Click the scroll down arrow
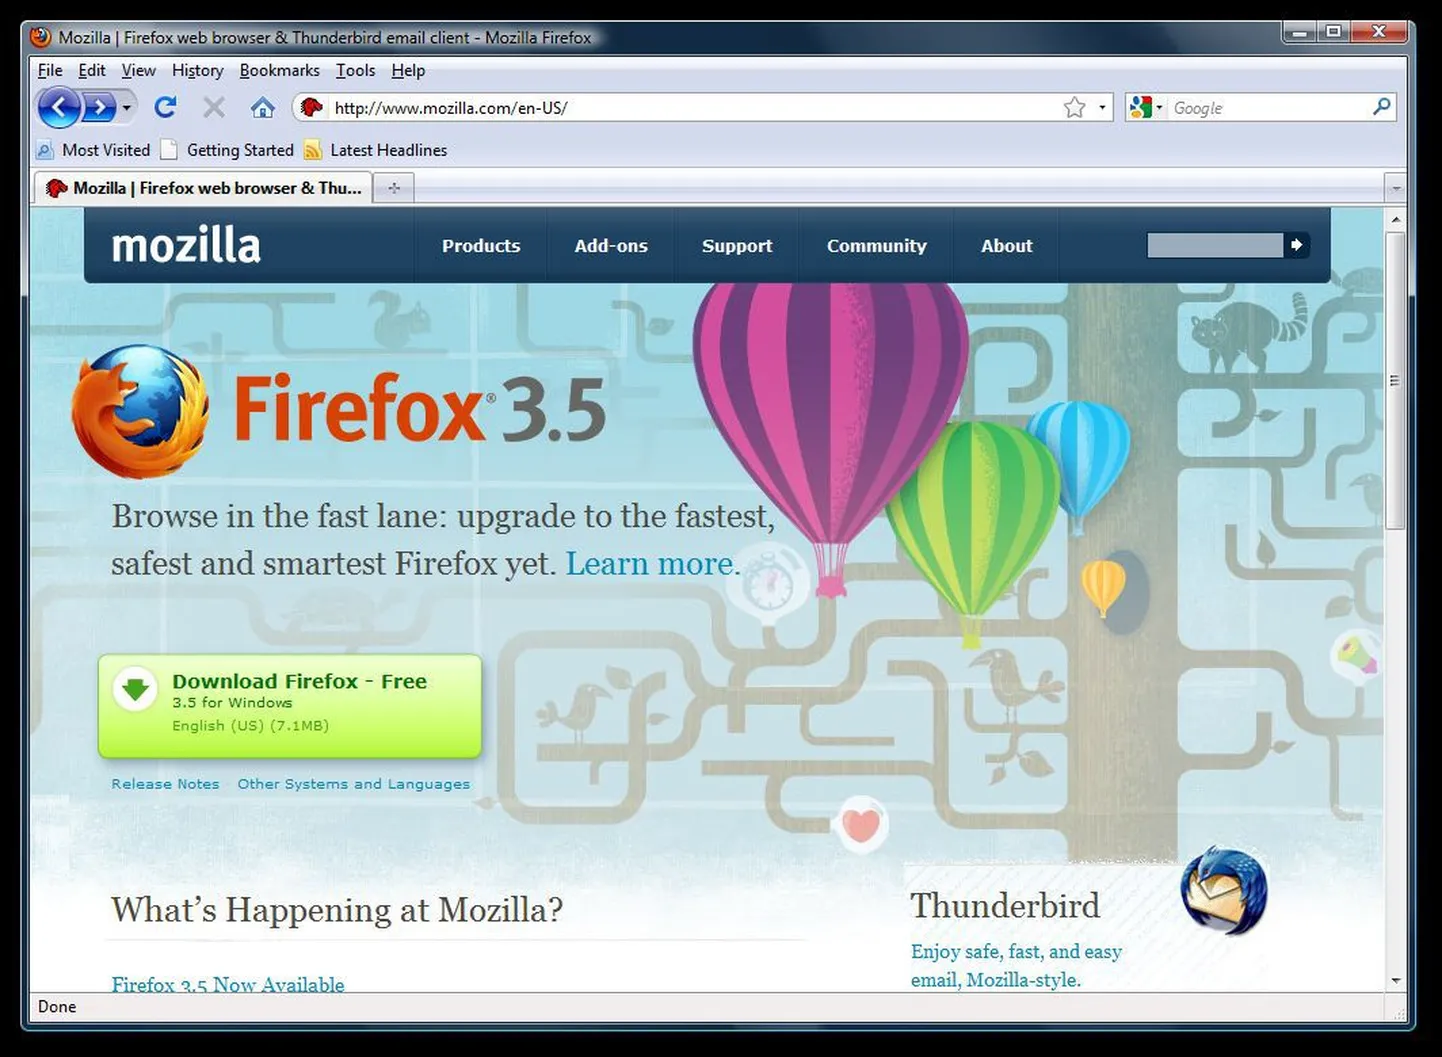 pyautogui.click(x=1396, y=981)
